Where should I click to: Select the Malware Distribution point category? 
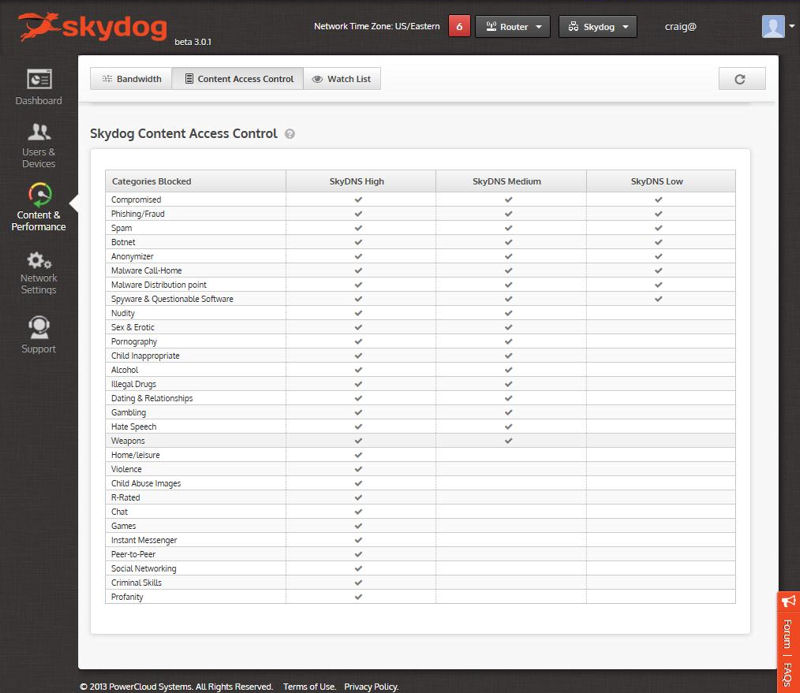[159, 285]
